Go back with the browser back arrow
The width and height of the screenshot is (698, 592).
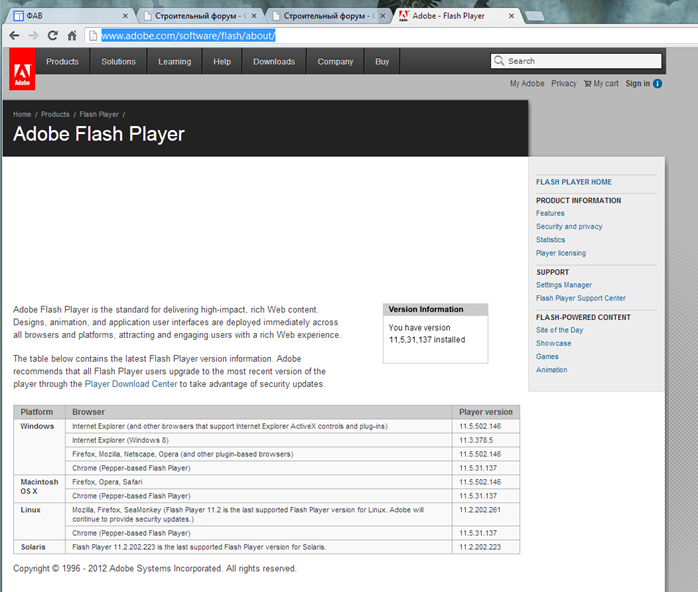pyautogui.click(x=14, y=36)
